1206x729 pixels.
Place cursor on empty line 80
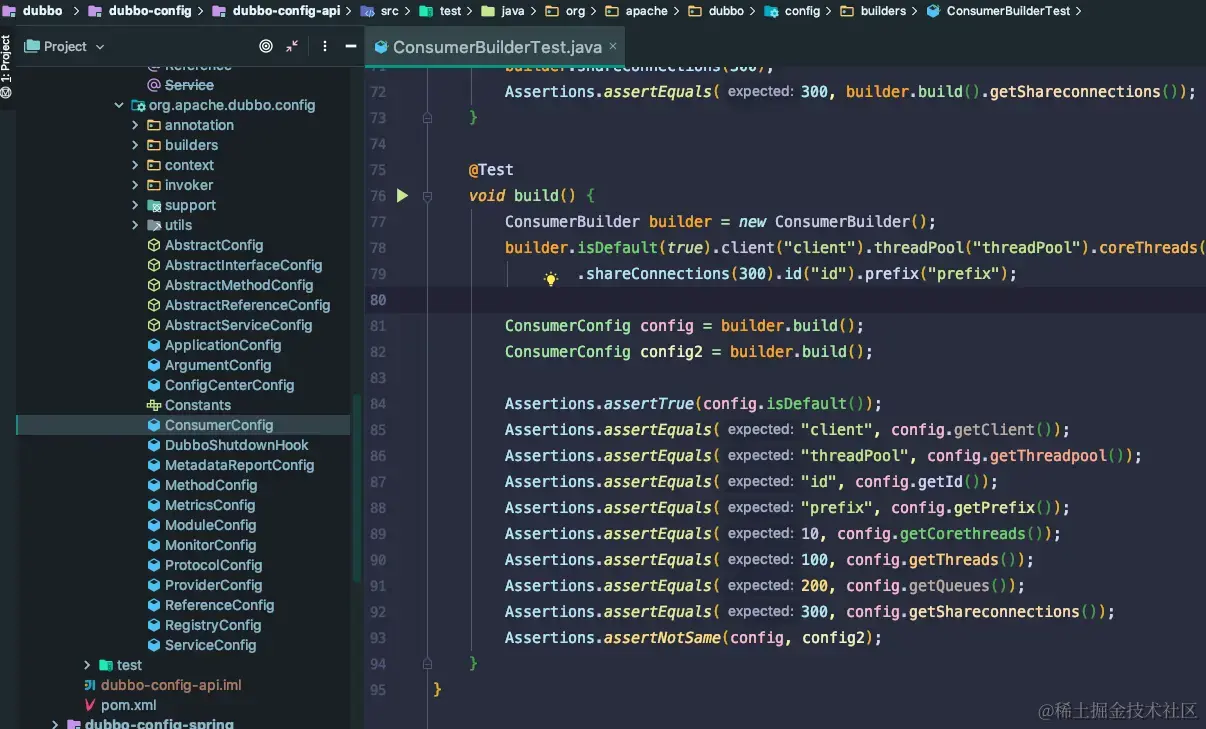pyautogui.click(x=785, y=300)
